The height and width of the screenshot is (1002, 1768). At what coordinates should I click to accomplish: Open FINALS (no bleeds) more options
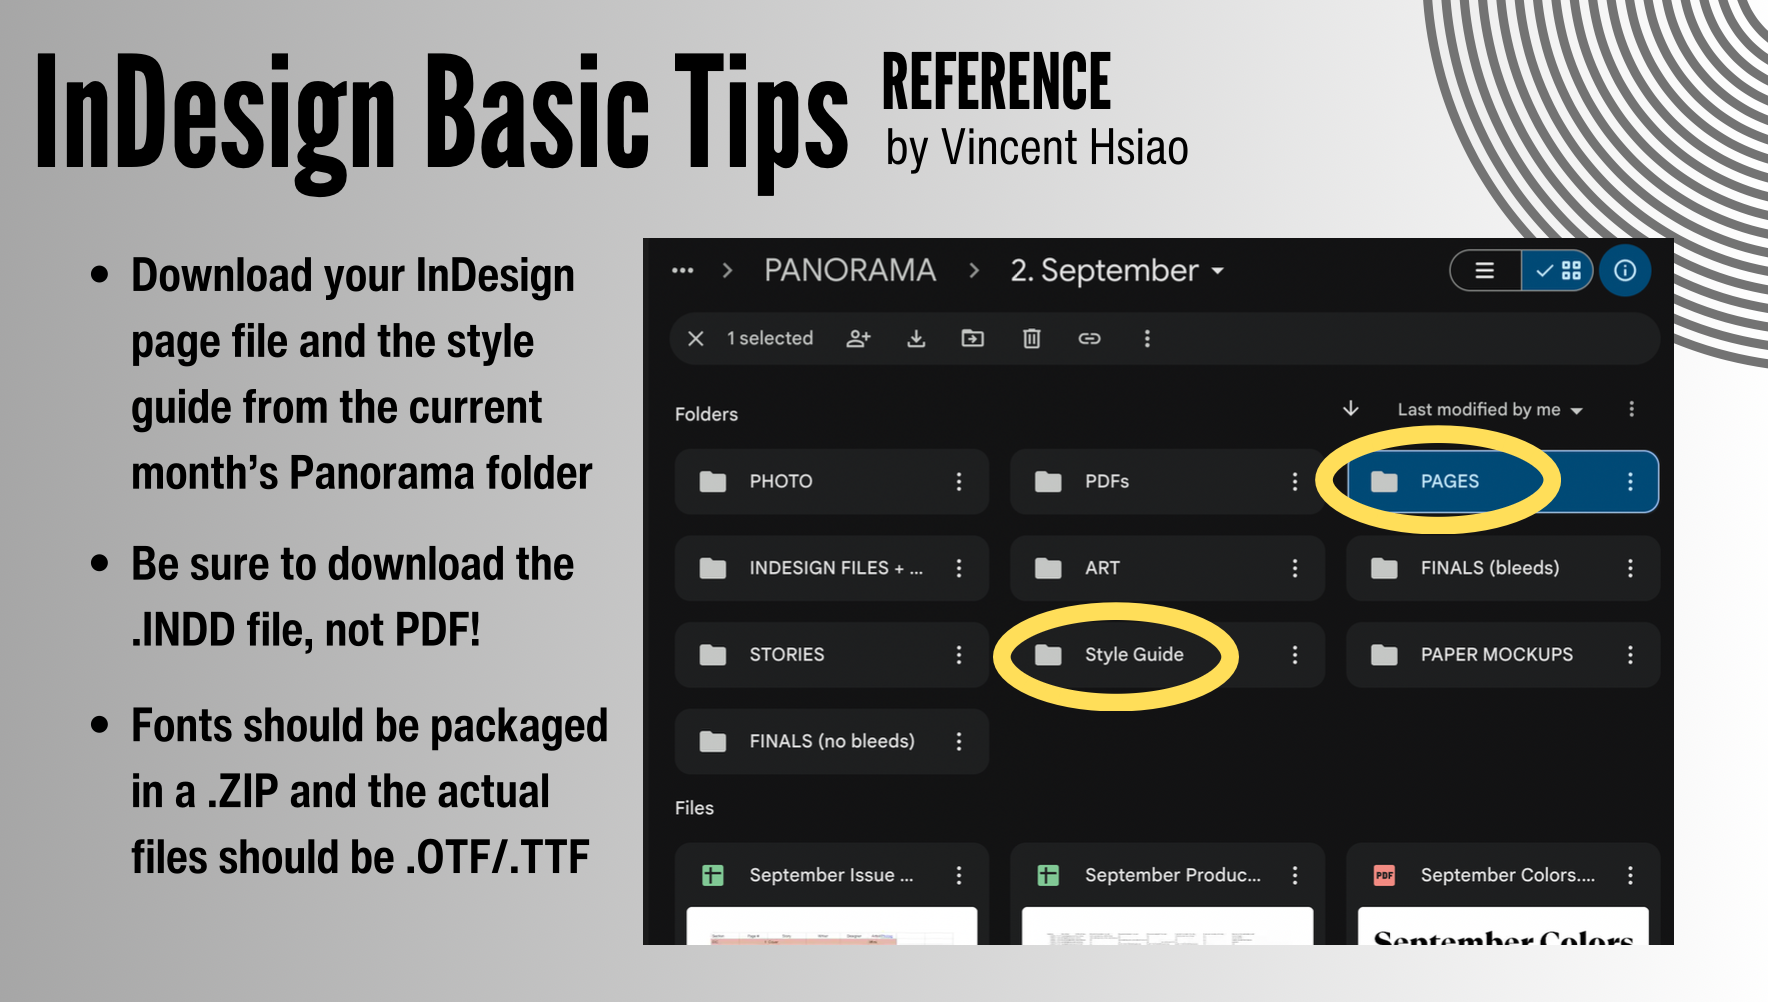click(959, 741)
